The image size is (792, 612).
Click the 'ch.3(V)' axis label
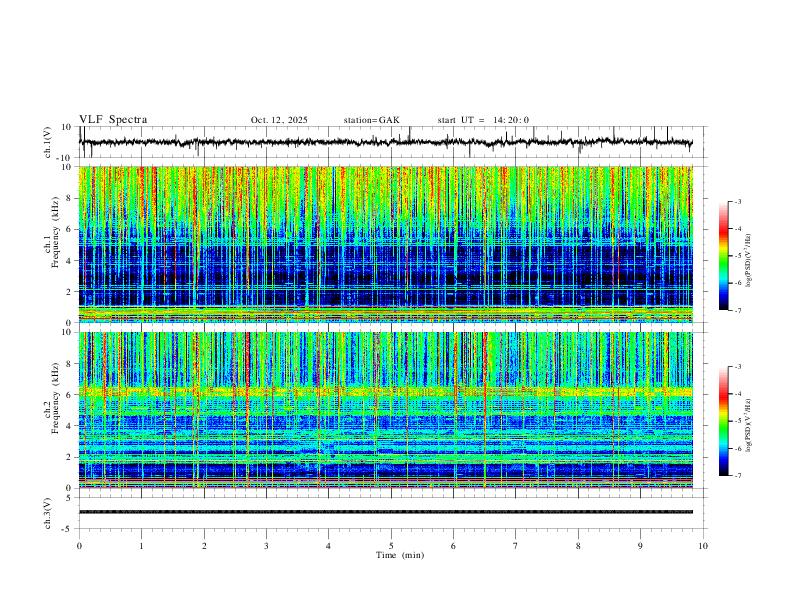[x=48, y=513]
